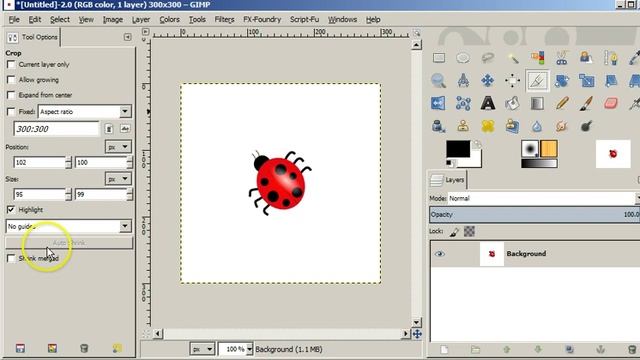Screen dimensions: 640x360
Task: Select the Bucket Fill tool
Action: click(x=513, y=103)
